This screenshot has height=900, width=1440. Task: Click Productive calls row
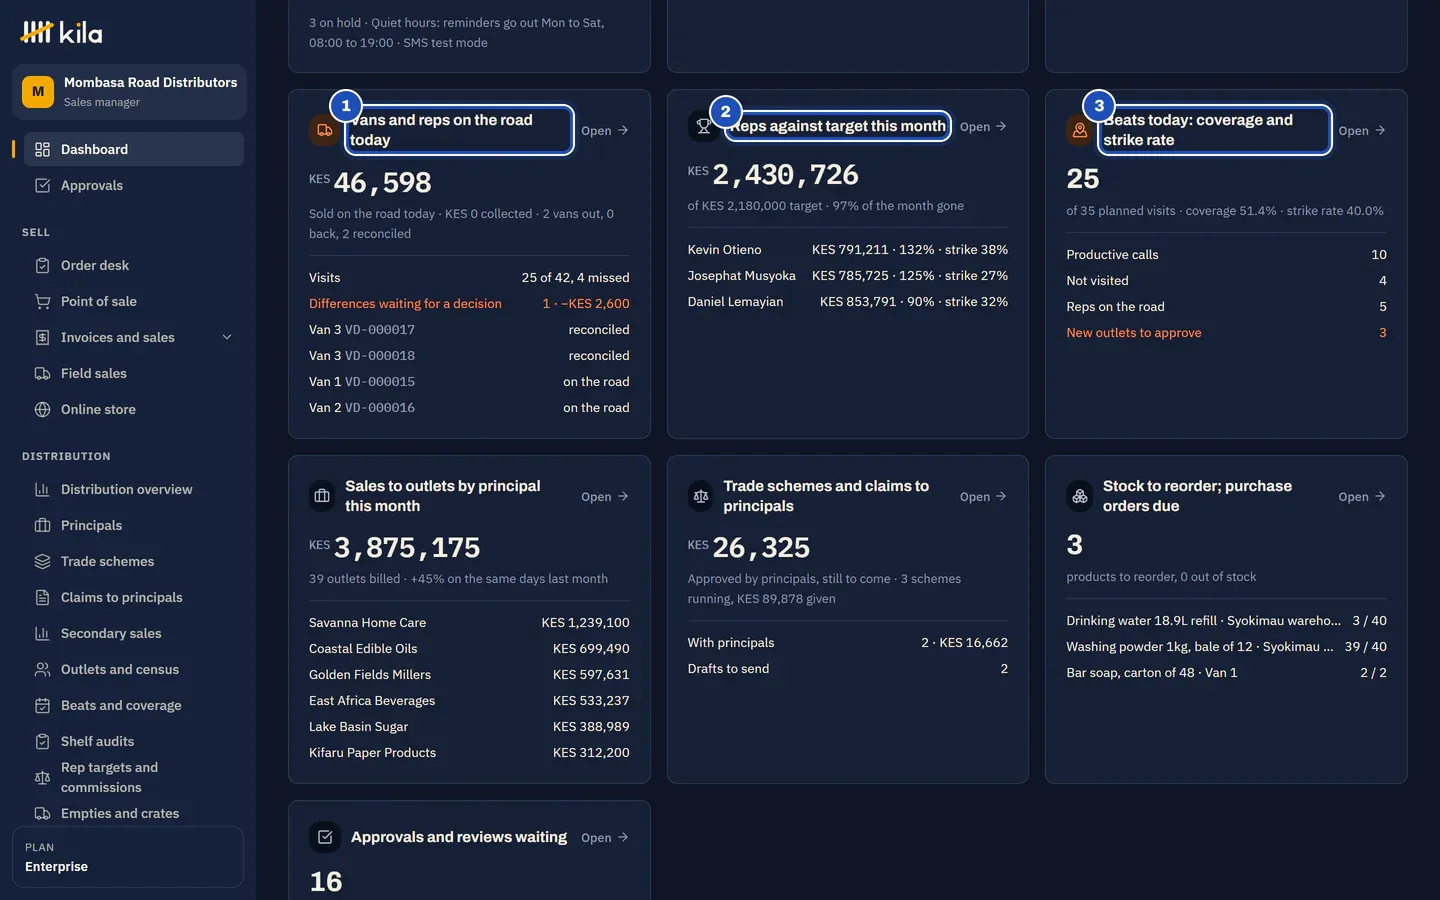(x=1226, y=254)
